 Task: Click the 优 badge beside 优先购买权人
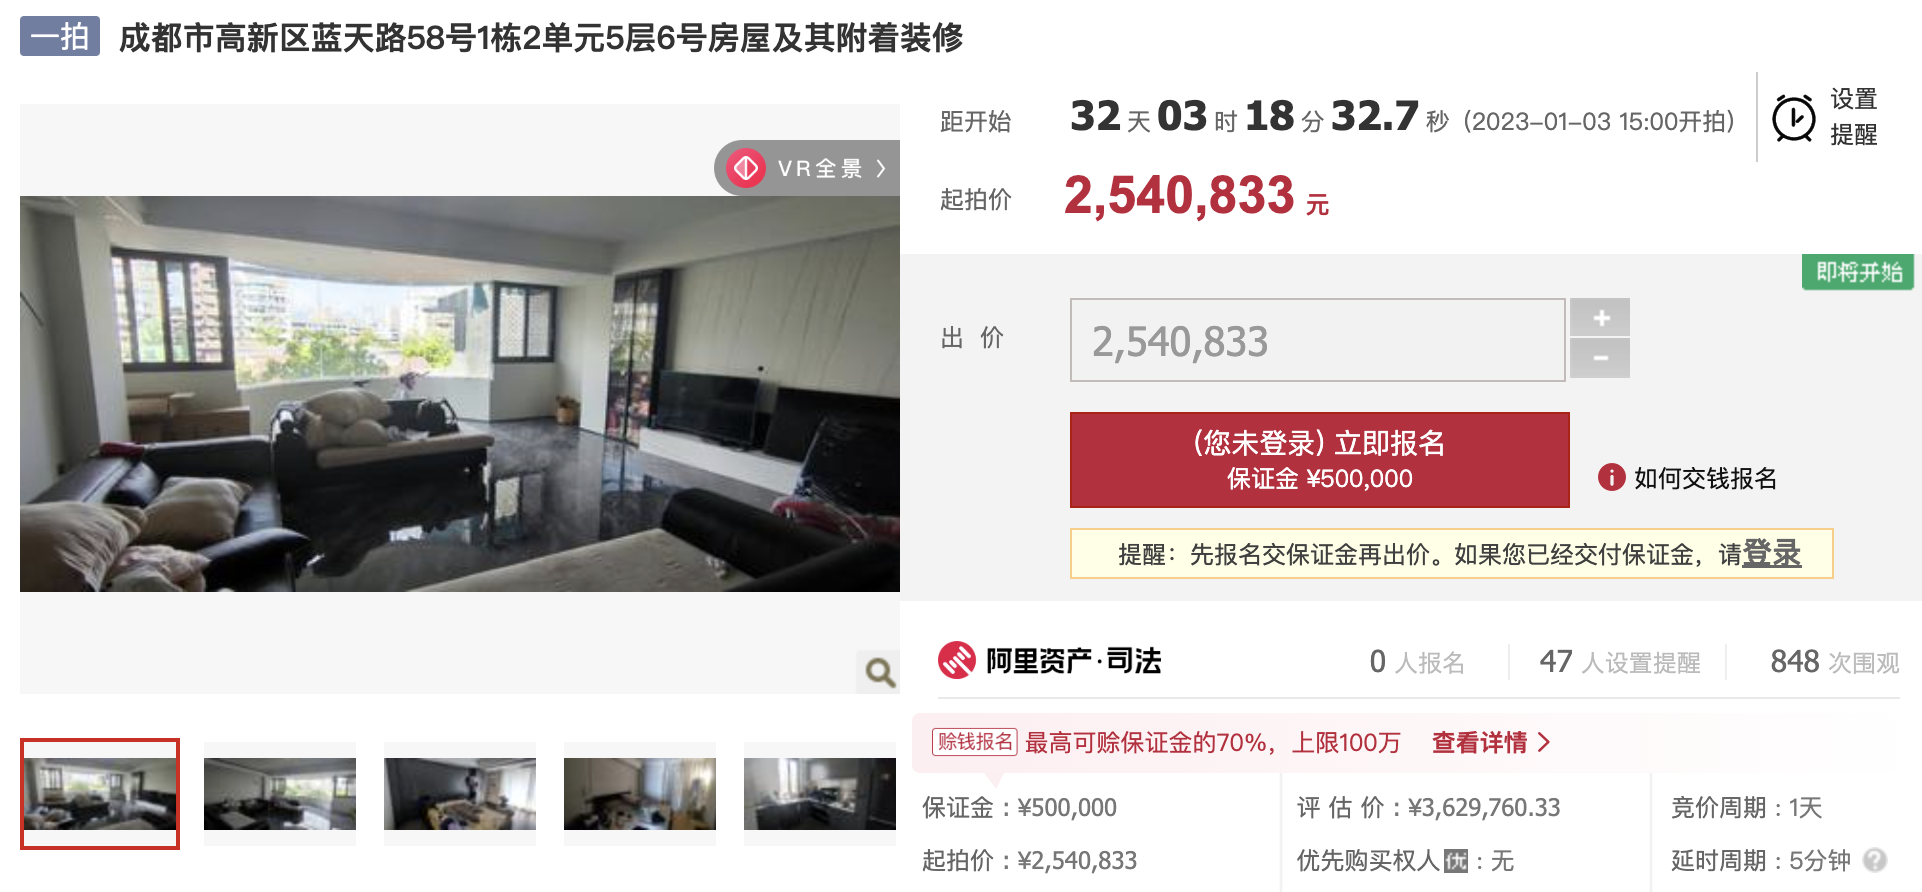[1456, 861]
